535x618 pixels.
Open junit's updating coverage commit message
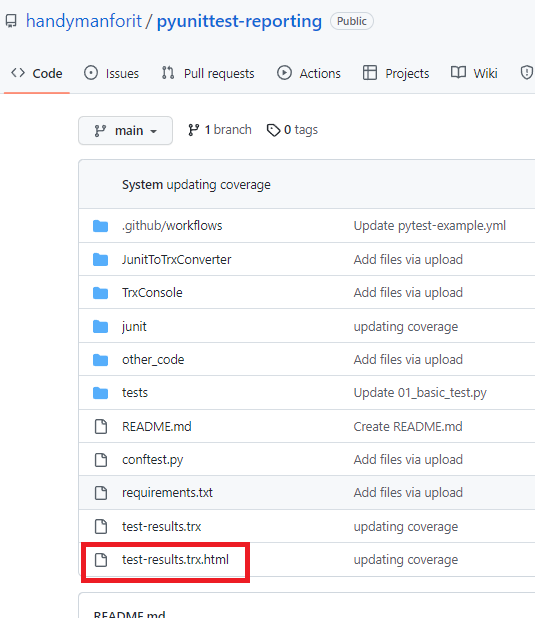tap(406, 327)
